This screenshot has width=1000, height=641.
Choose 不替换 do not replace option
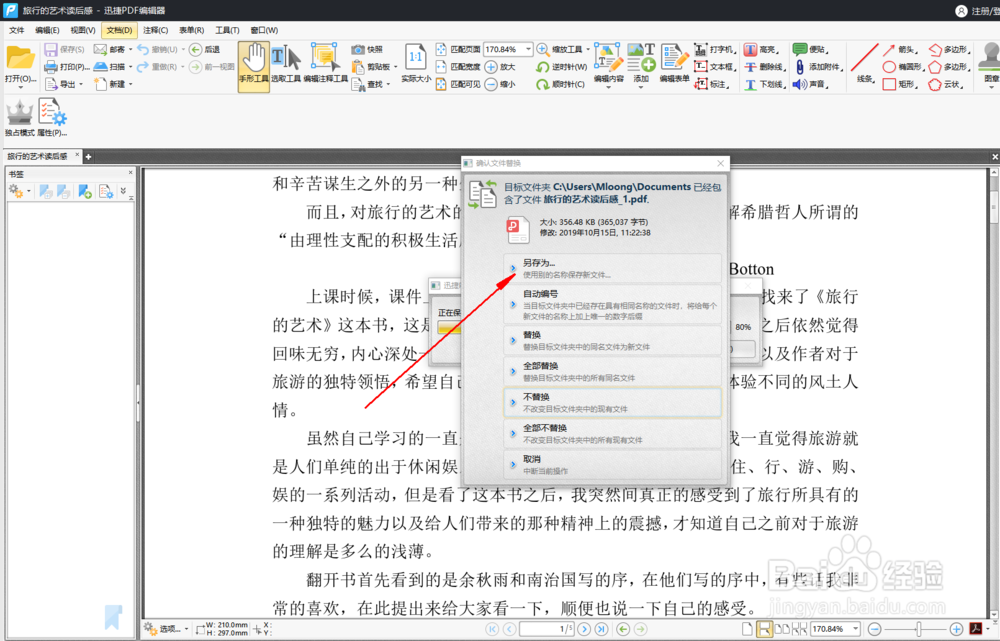pos(612,402)
